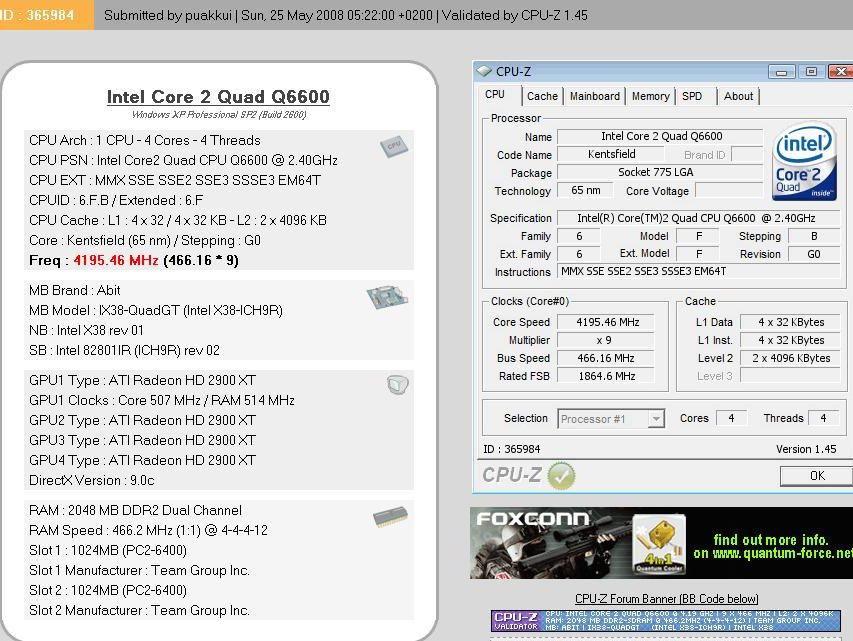Open the Processor #1 selection dropdown
853x641 pixels.
click(x=611, y=419)
